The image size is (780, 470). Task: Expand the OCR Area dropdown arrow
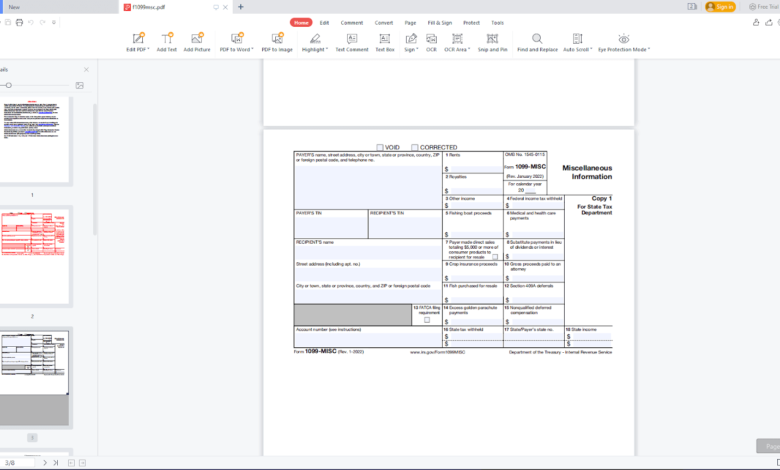tap(469, 50)
